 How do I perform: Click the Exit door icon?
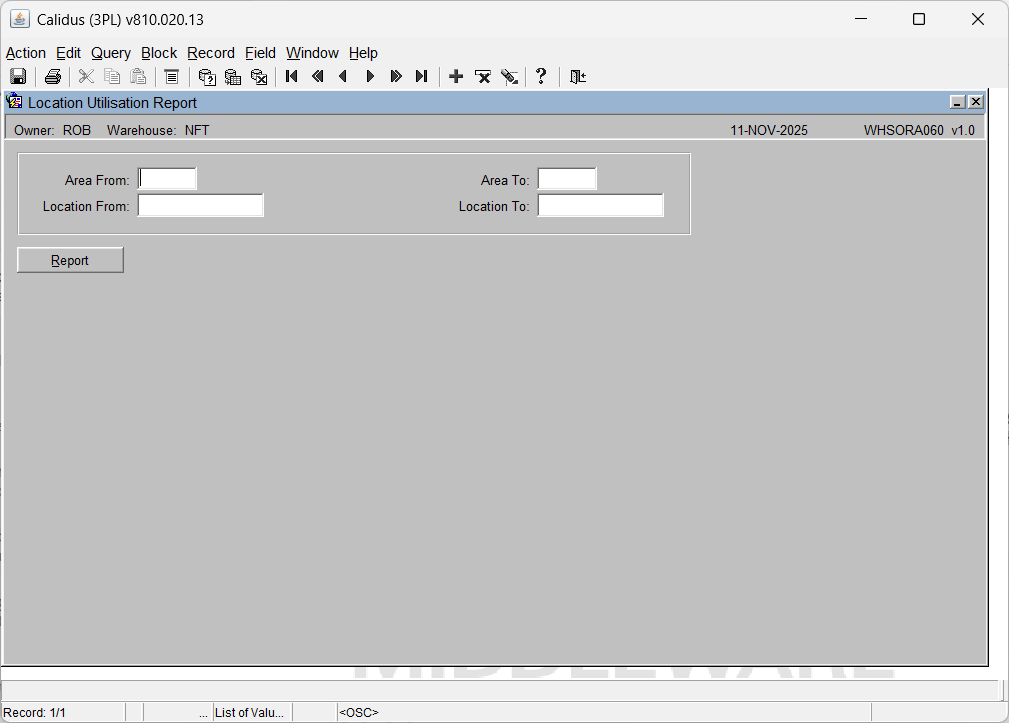click(x=577, y=77)
